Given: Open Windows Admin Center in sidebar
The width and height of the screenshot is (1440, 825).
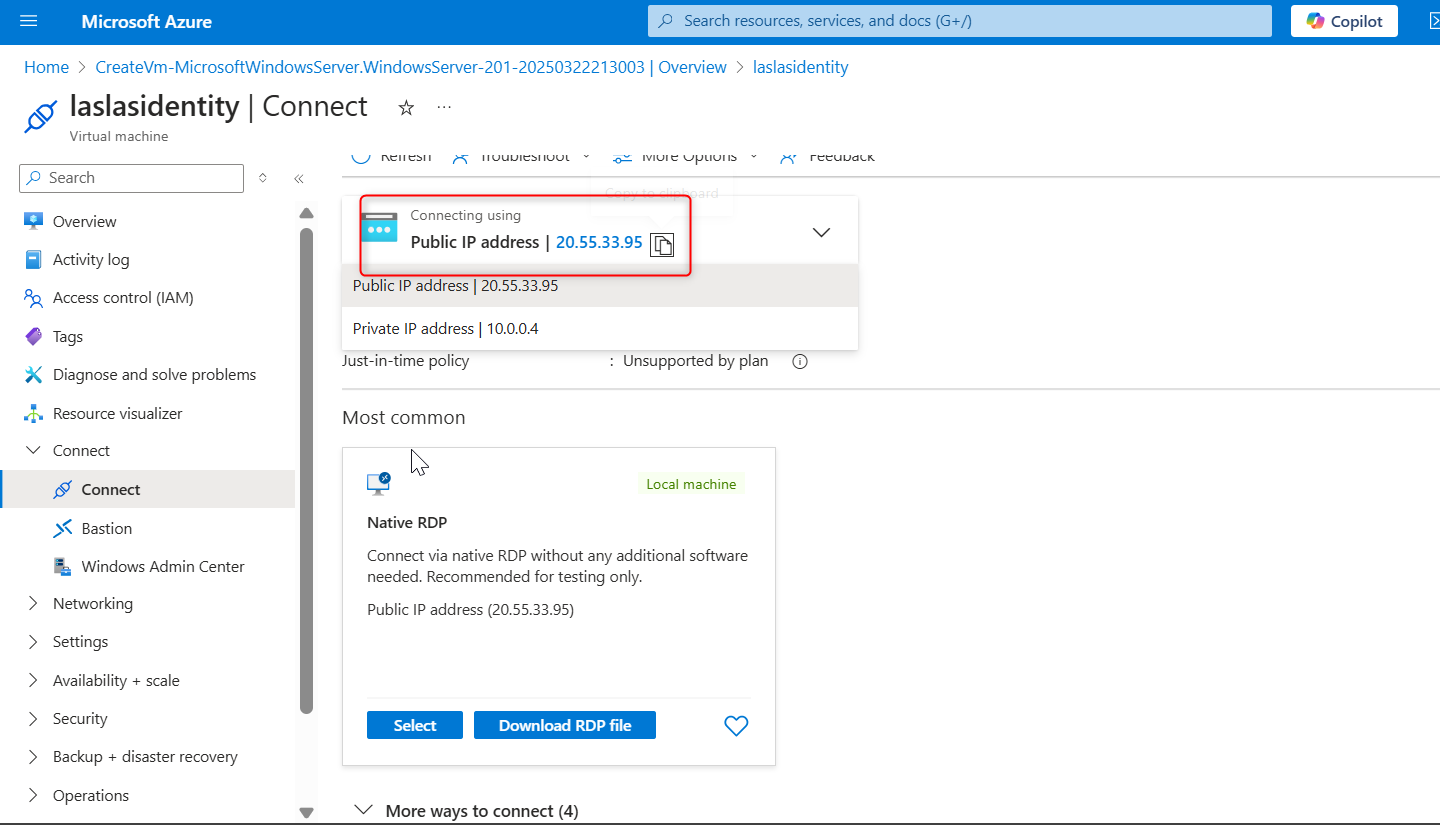Looking at the screenshot, I should (163, 567).
